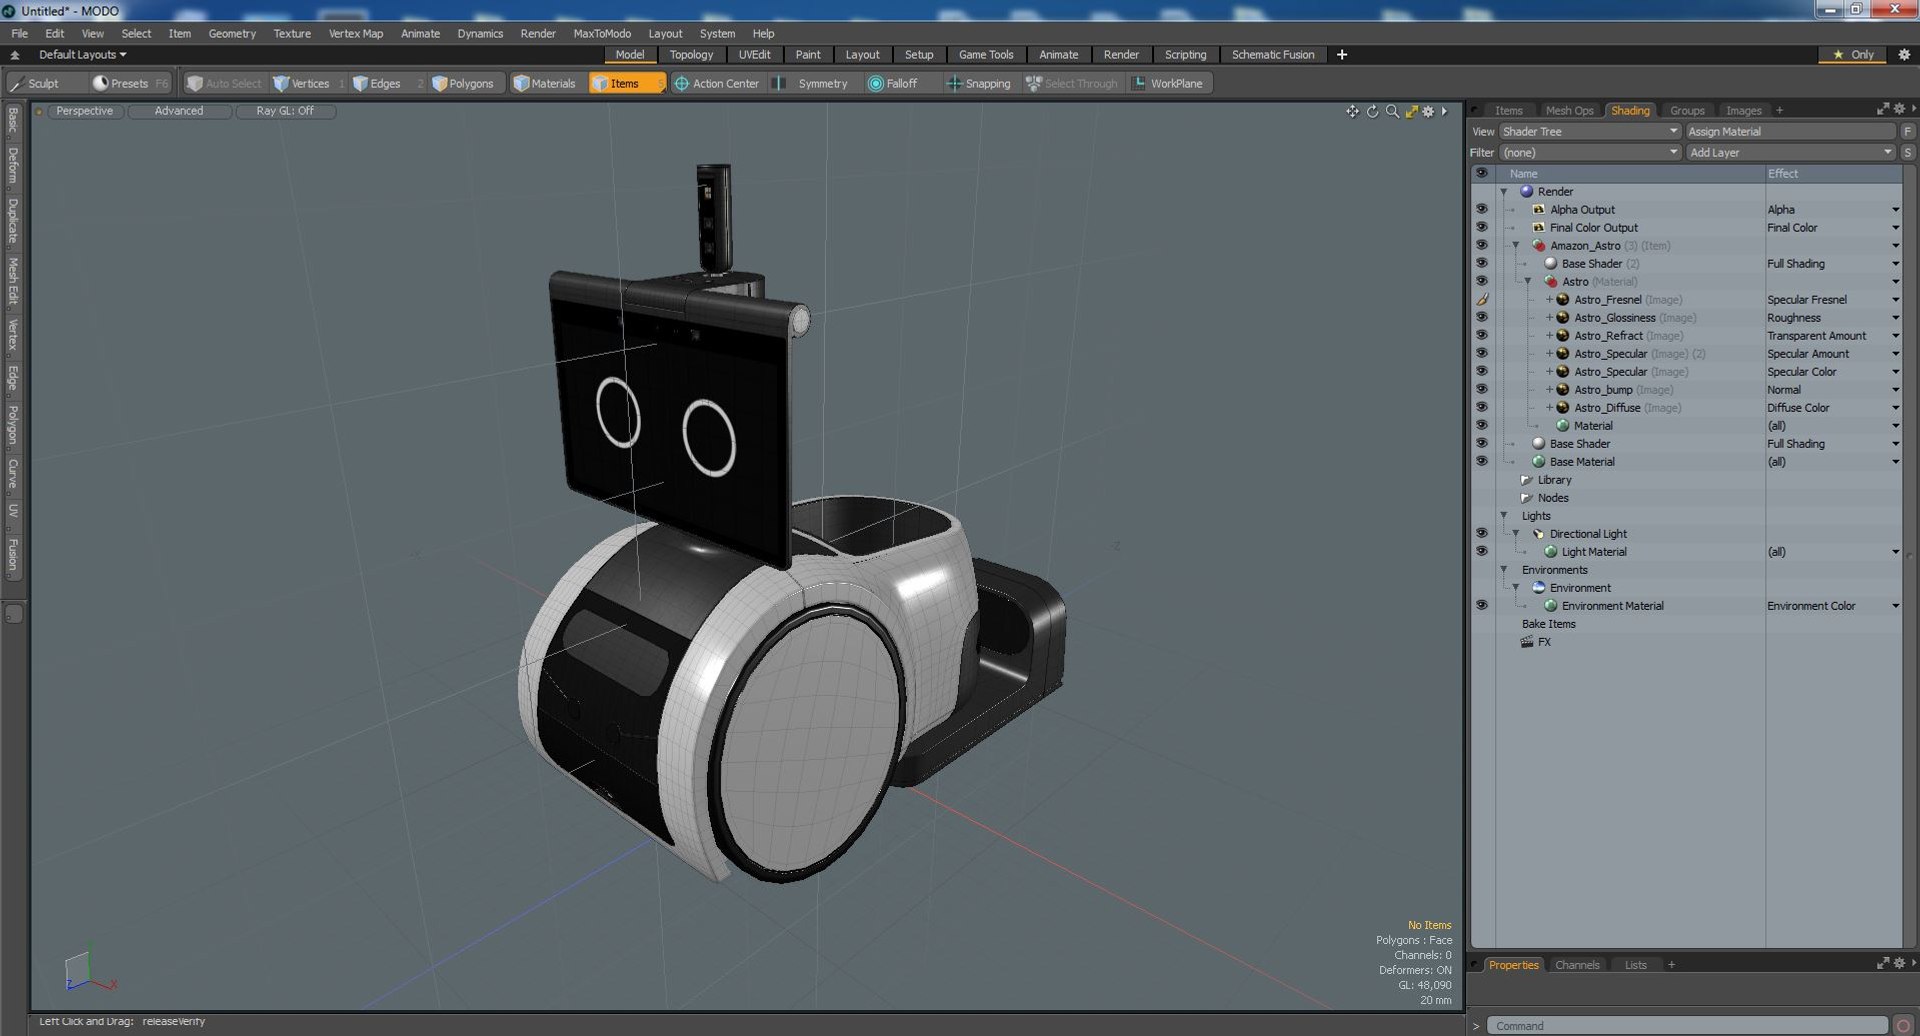Switch to the UVEdit layout tab
The image size is (1920, 1036).
754,55
